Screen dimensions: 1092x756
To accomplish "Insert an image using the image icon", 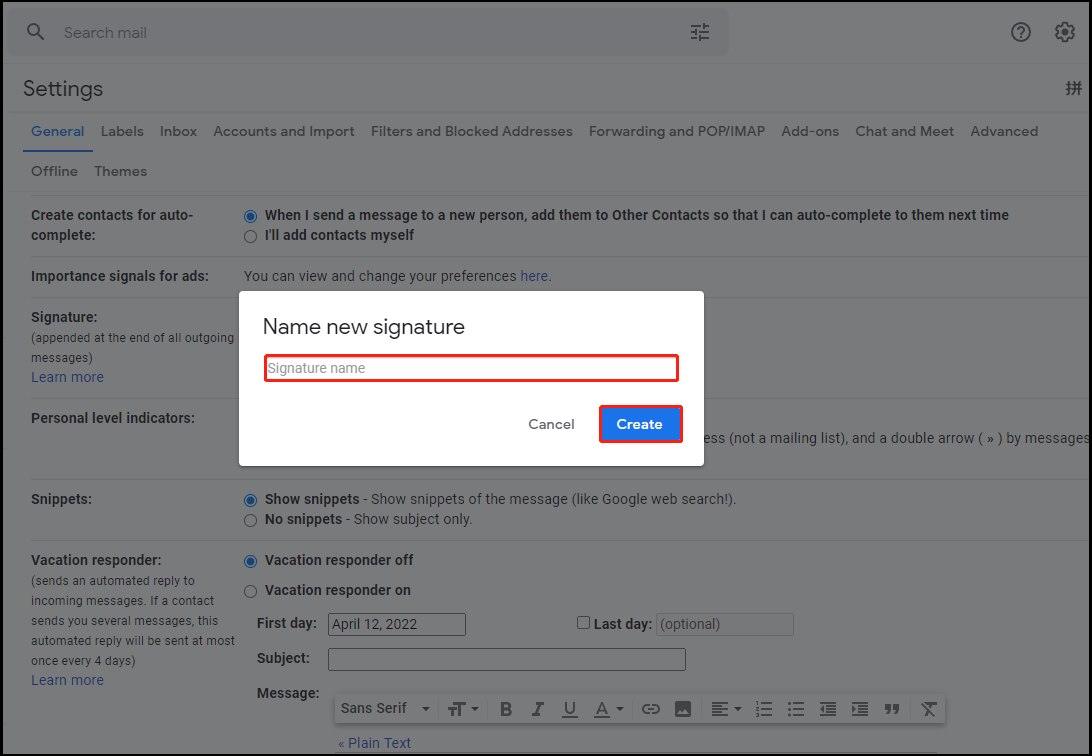I will pos(683,709).
